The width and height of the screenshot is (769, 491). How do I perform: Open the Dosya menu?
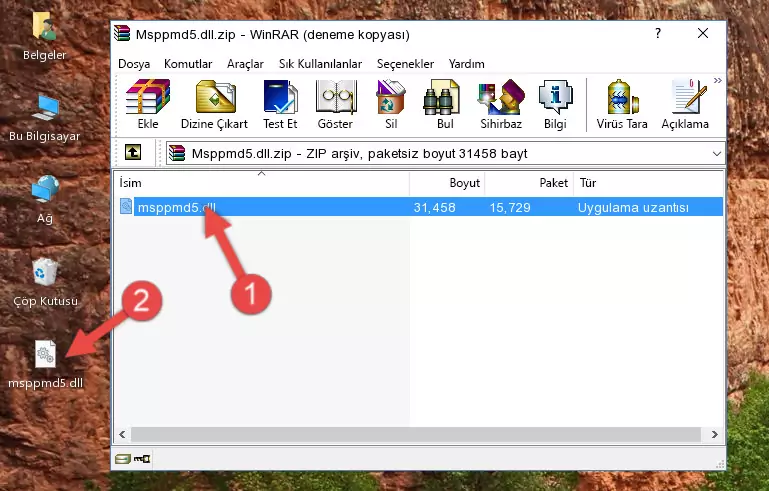coord(134,64)
